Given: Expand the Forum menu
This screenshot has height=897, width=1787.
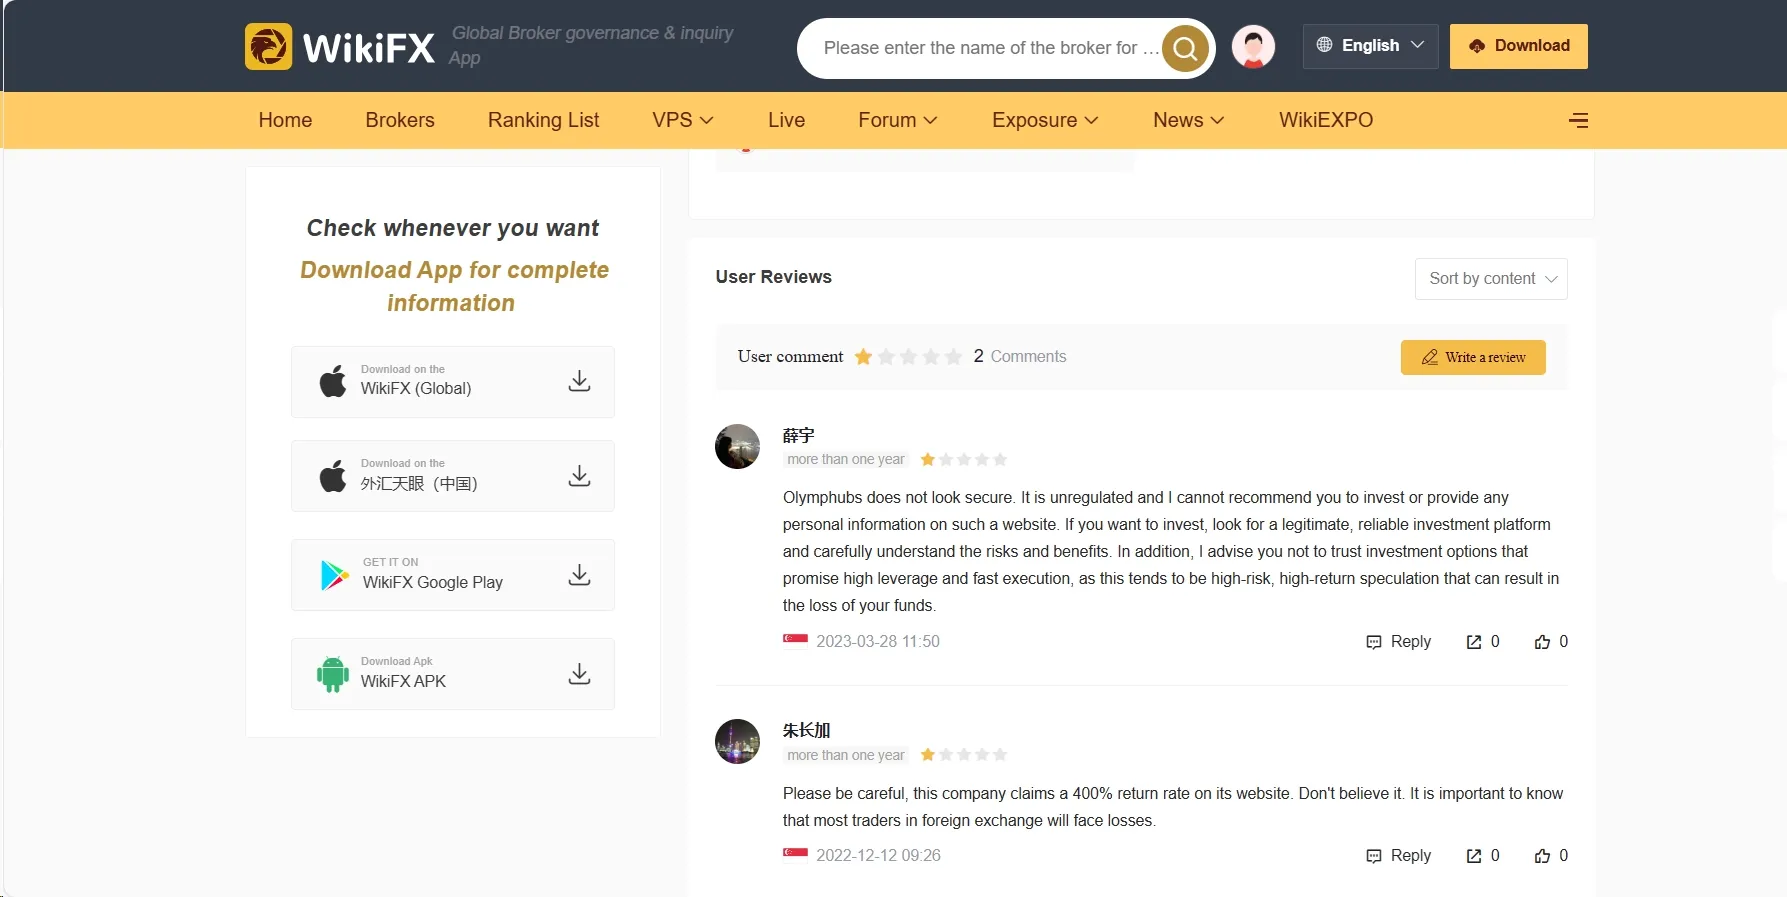Looking at the screenshot, I should 897,120.
